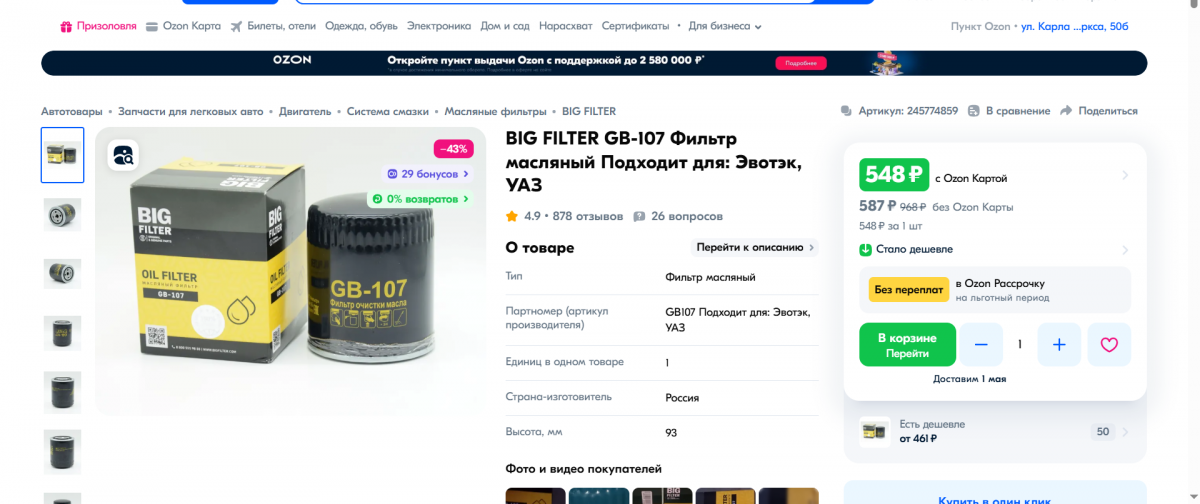Open Ozon Карта card icon link
Screen dimensions: 1200x504
(152, 26)
